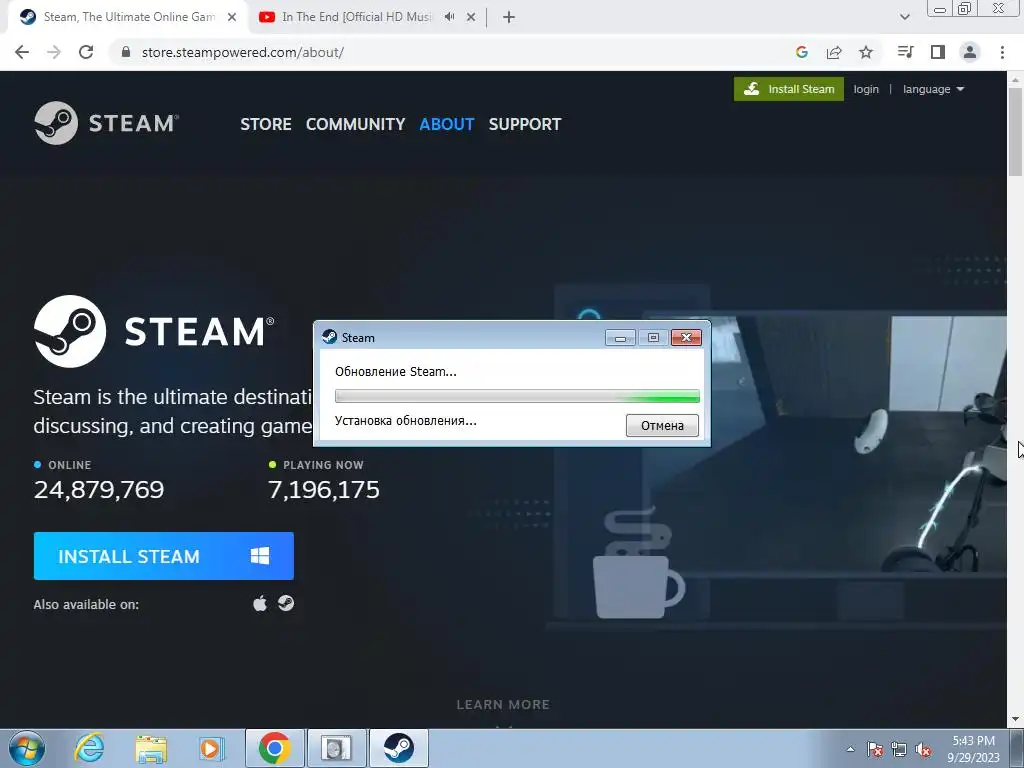The image size is (1024, 768).
Task: Bookmark page with star icon
Action: (x=866, y=52)
